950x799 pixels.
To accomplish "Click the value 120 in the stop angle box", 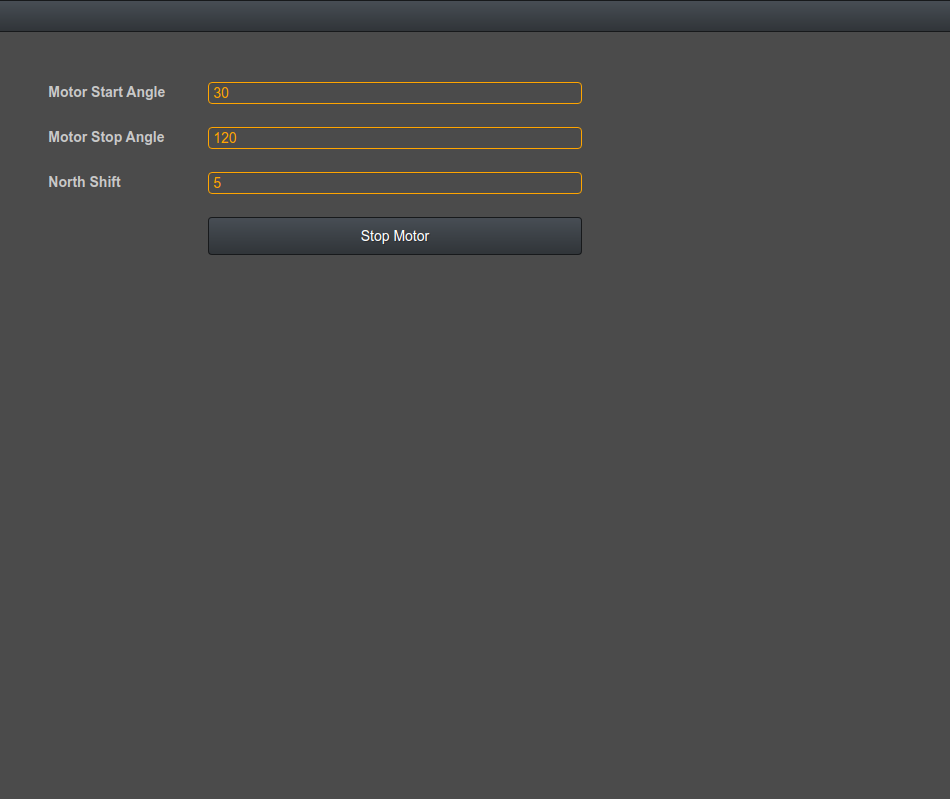I will (225, 138).
